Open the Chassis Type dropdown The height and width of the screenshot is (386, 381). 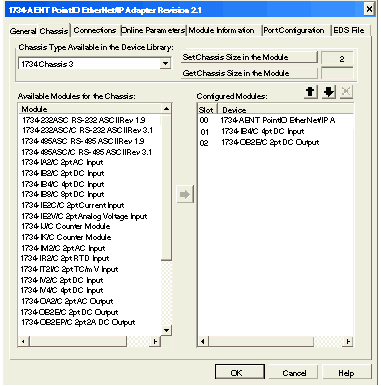point(165,63)
